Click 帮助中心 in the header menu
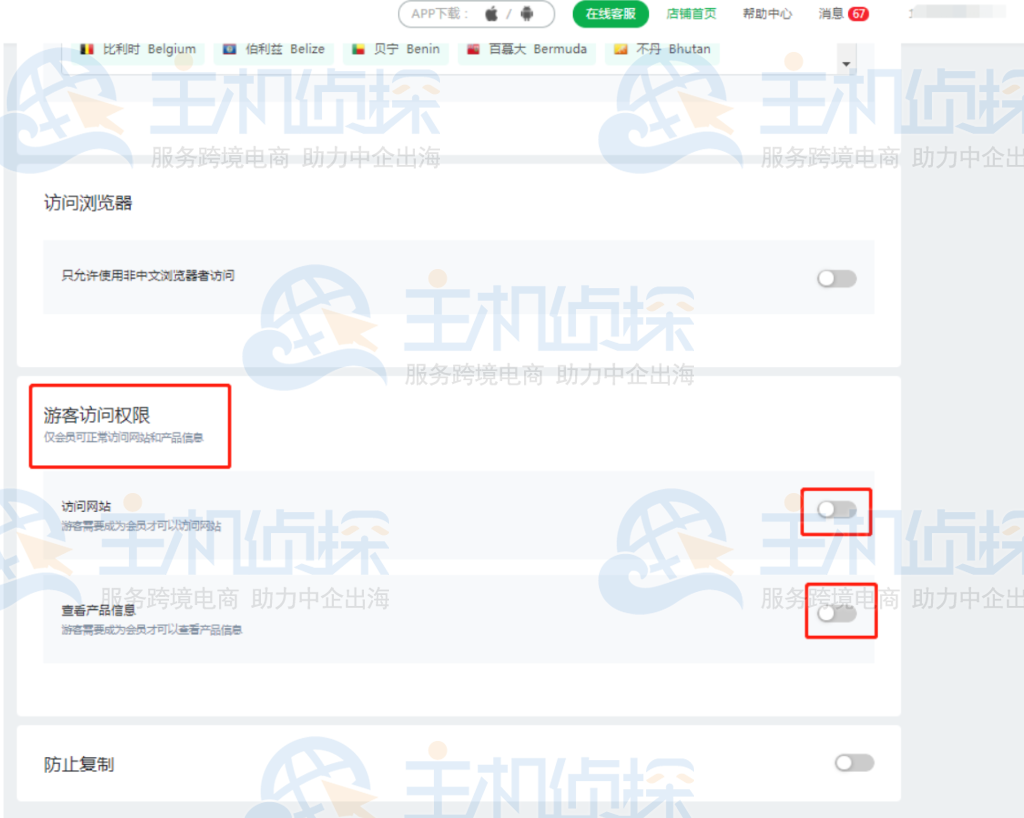 pos(767,13)
